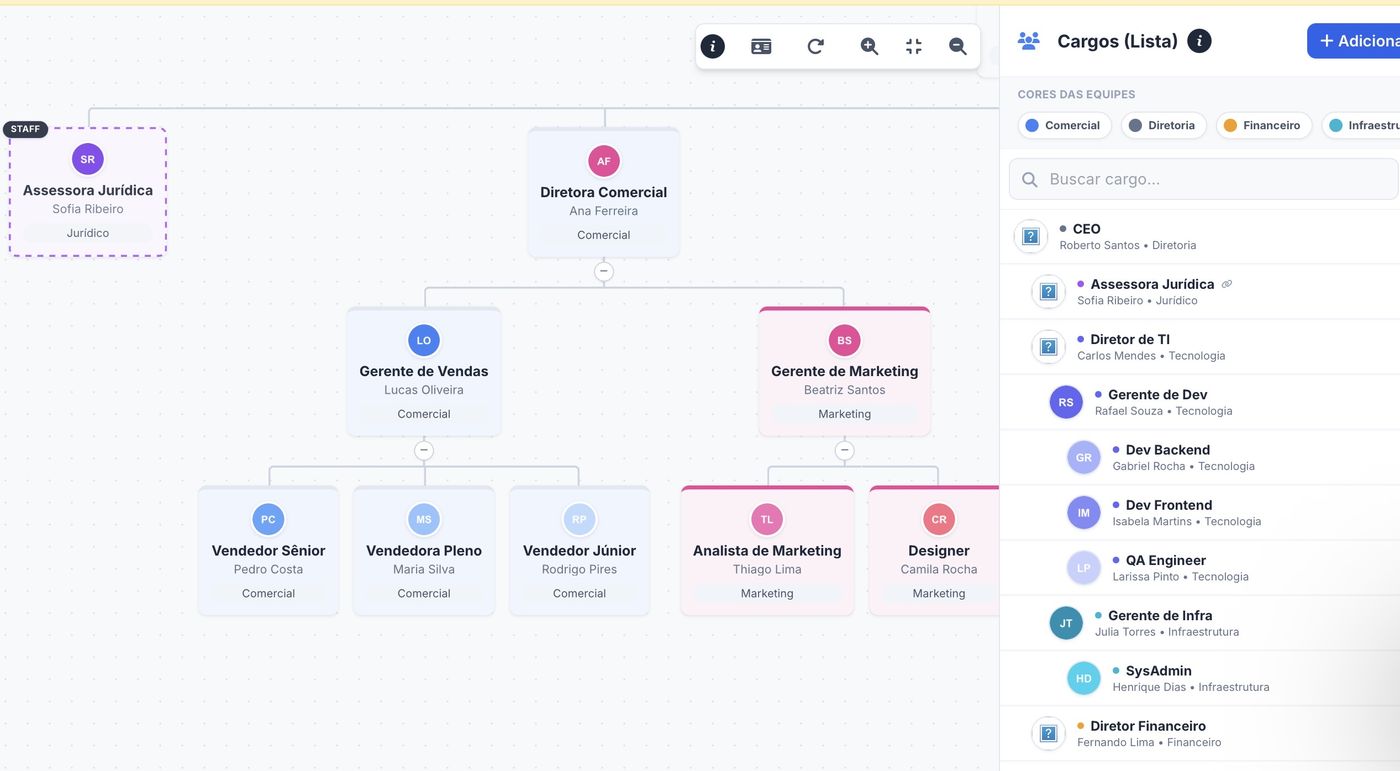This screenshot has height=771, width=1400.
Task: Zoom out with the magnifier minus icon
Action: [x=958, y=46]
